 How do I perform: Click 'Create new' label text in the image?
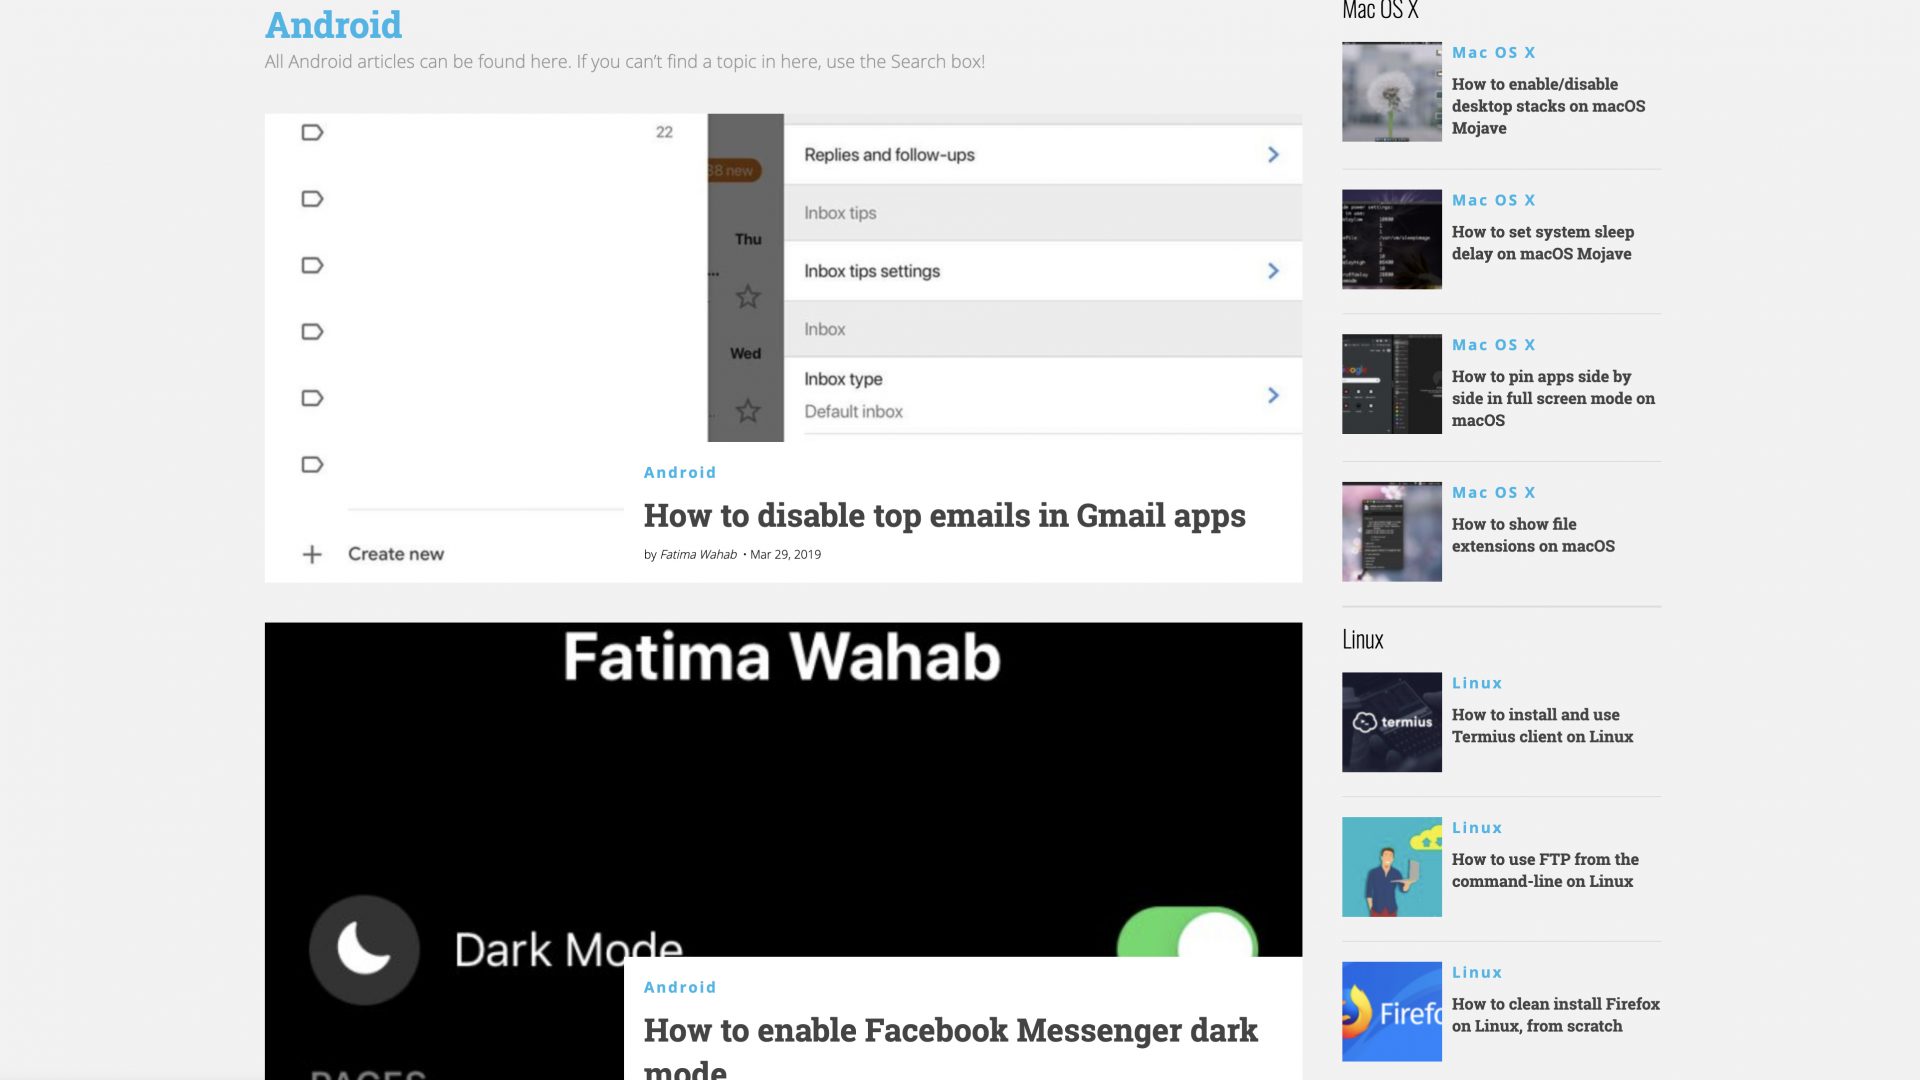tap(396, 554)
